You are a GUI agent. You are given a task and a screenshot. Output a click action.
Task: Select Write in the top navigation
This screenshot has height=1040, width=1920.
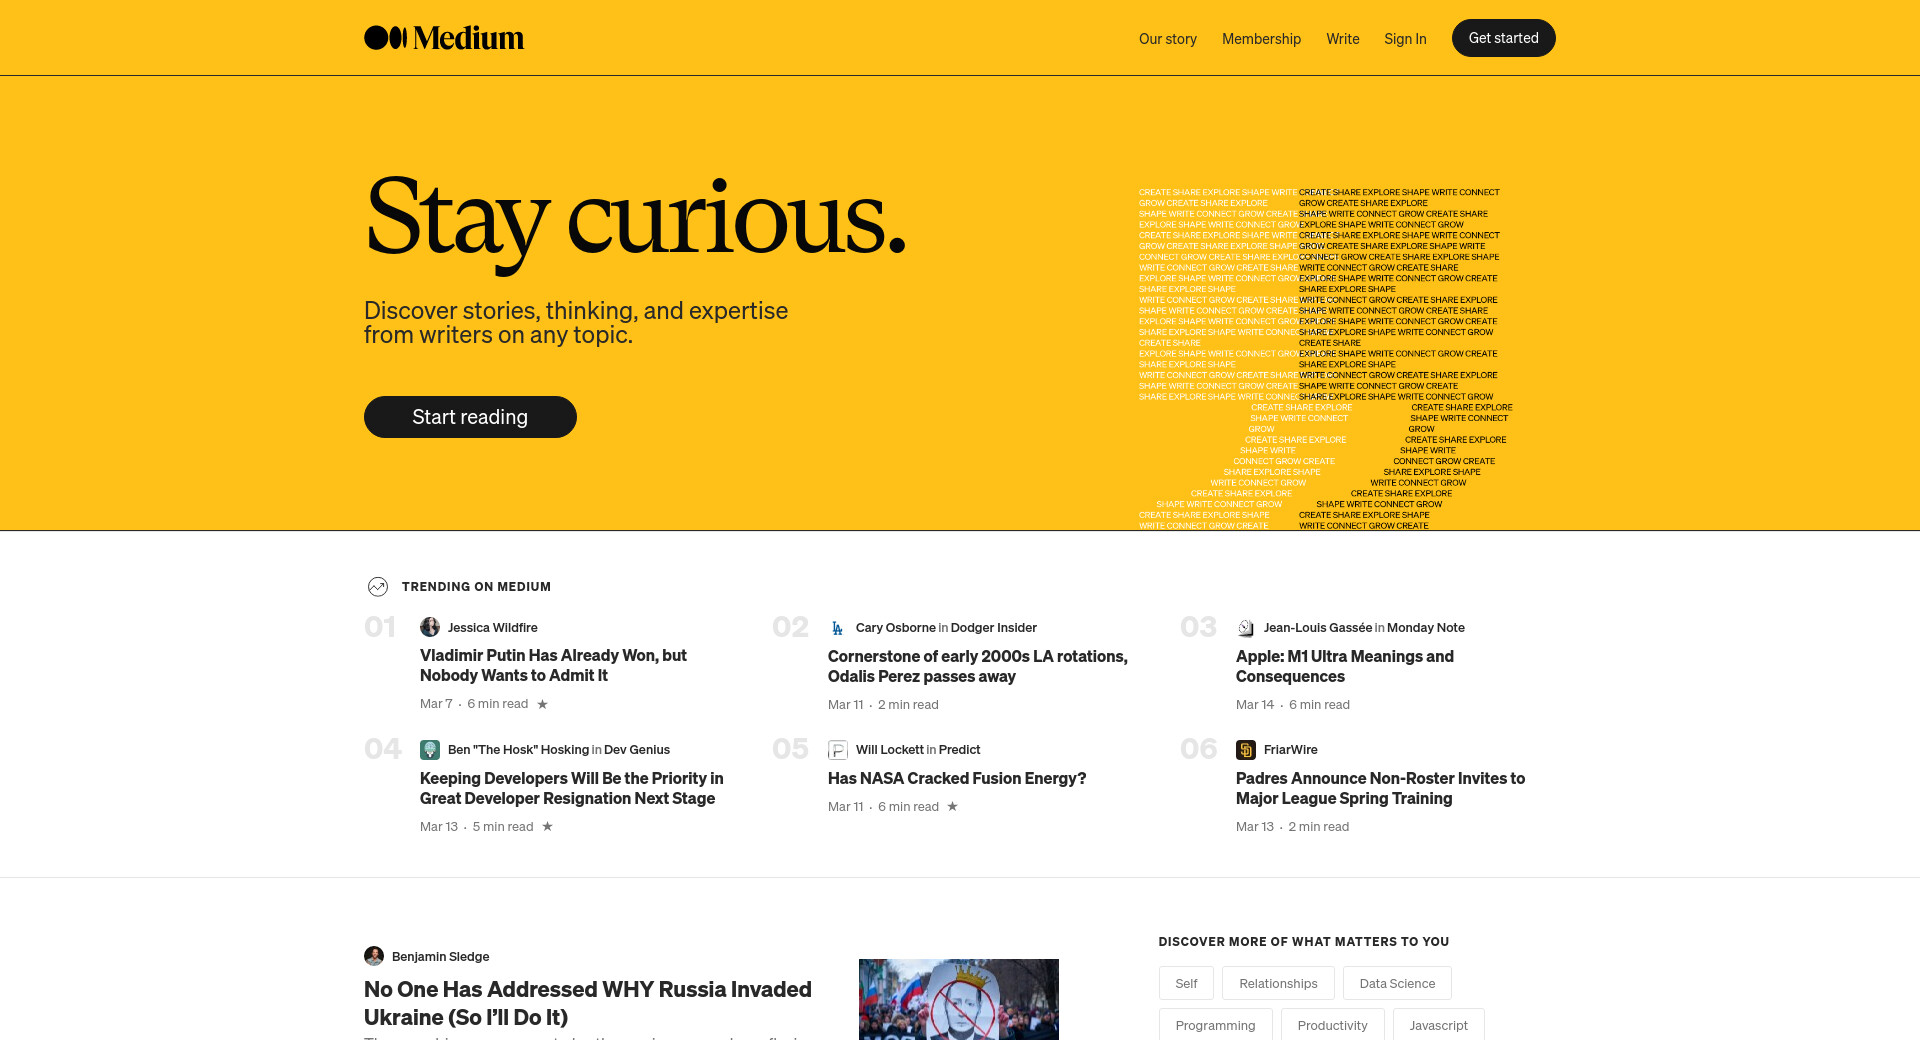pyautogui.click(x=1343, y=39)
